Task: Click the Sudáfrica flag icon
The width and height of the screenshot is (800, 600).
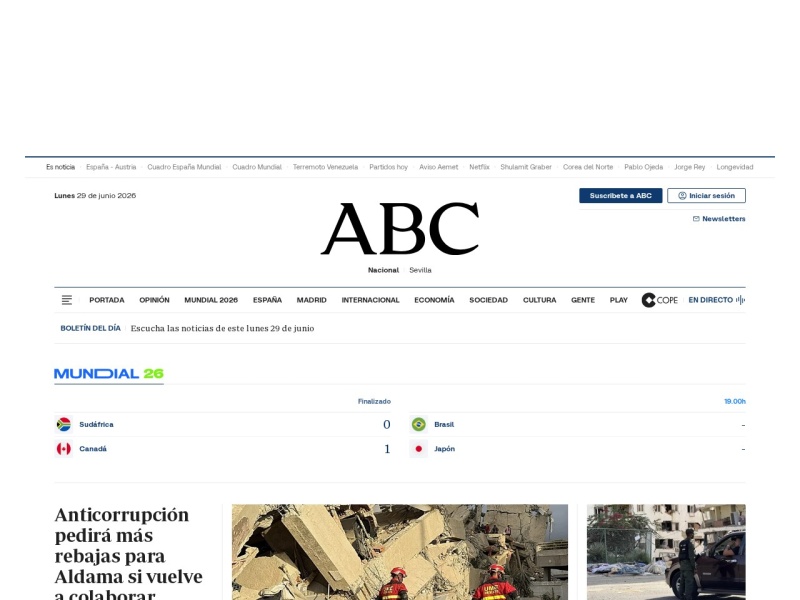Action: [64, 424]
